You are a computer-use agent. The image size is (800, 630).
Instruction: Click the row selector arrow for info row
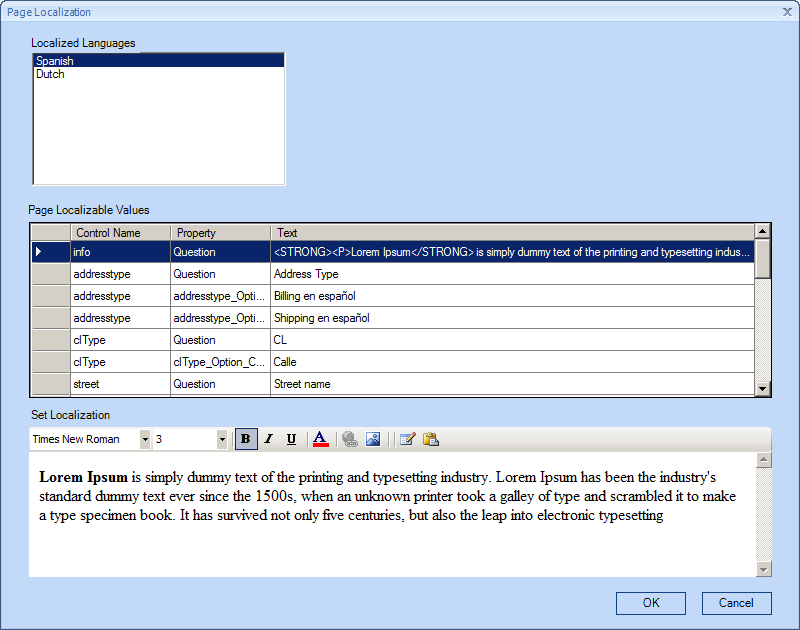(51, 252)
